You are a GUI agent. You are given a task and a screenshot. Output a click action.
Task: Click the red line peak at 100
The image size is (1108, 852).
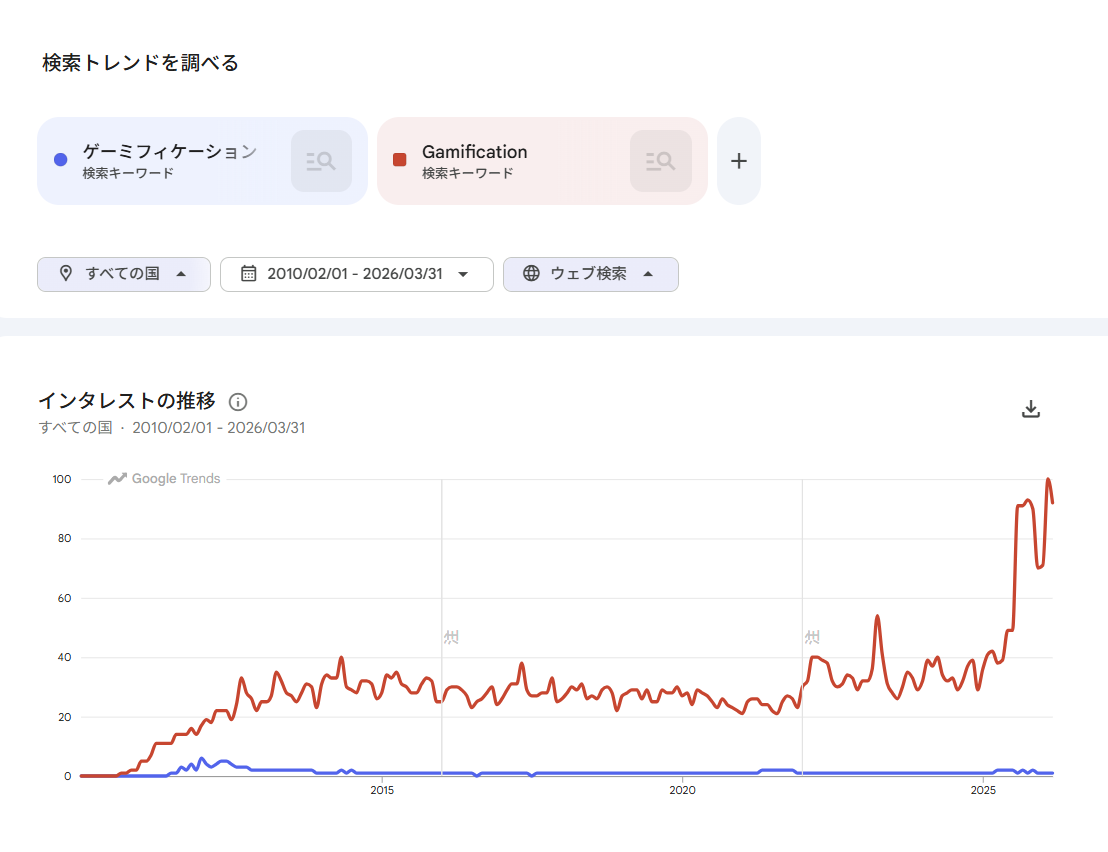1048,480
